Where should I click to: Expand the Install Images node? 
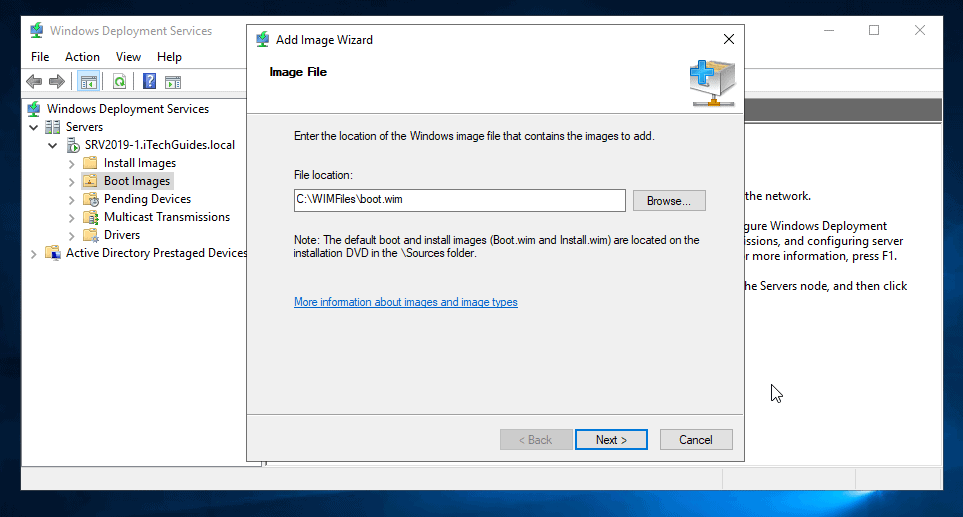71,163
